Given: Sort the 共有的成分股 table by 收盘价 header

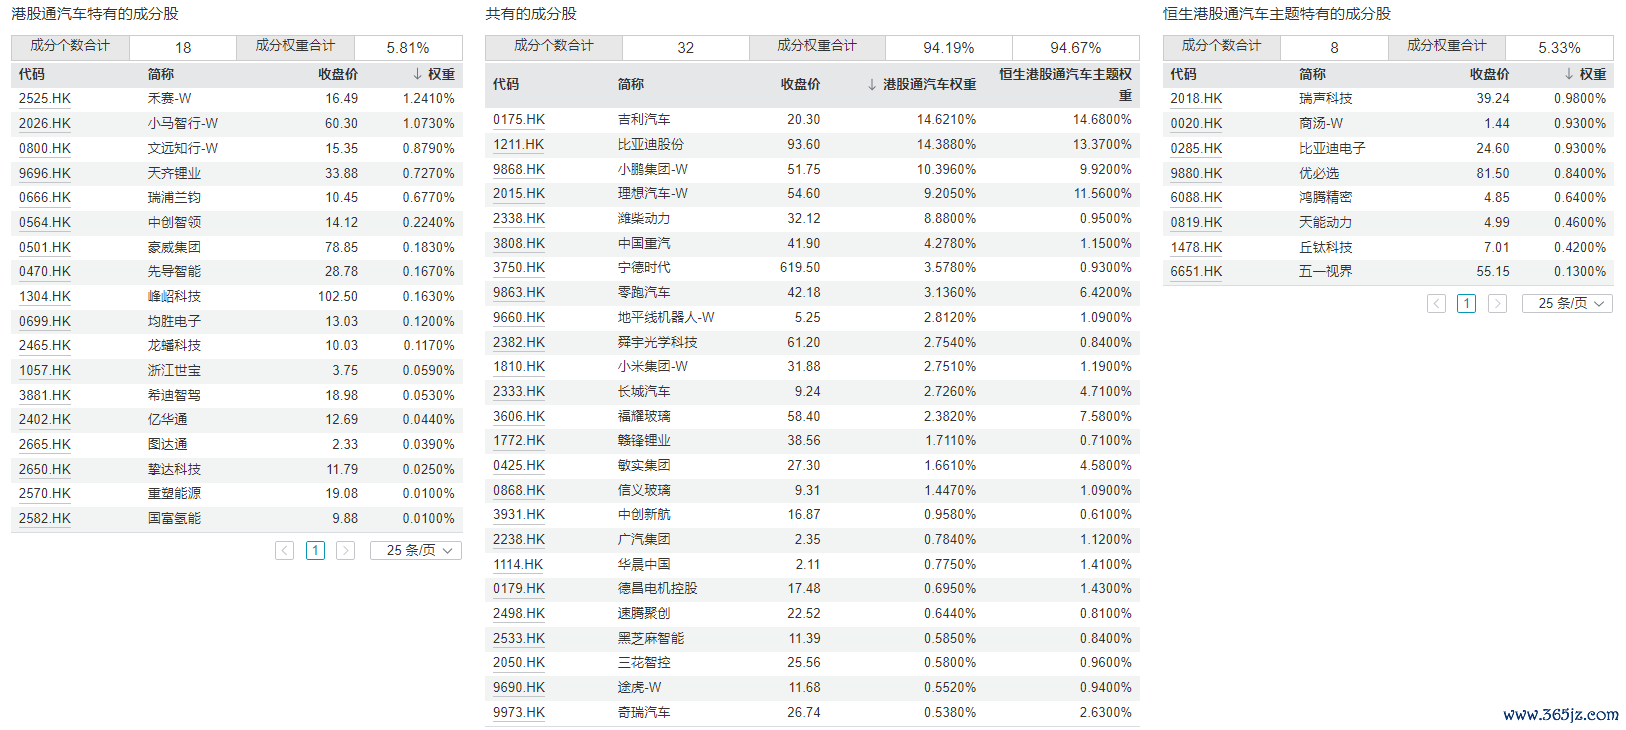Looking at the screenshot, I should click(x=800, y=85).
